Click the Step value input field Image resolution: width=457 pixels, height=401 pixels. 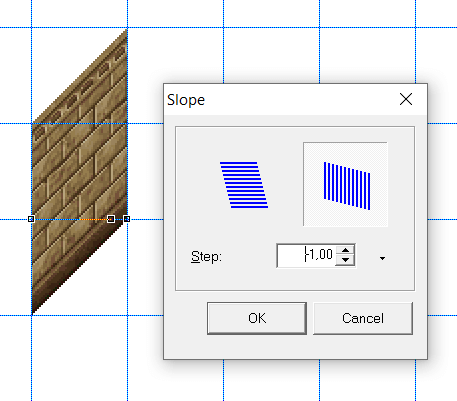[x=306, y=255]
